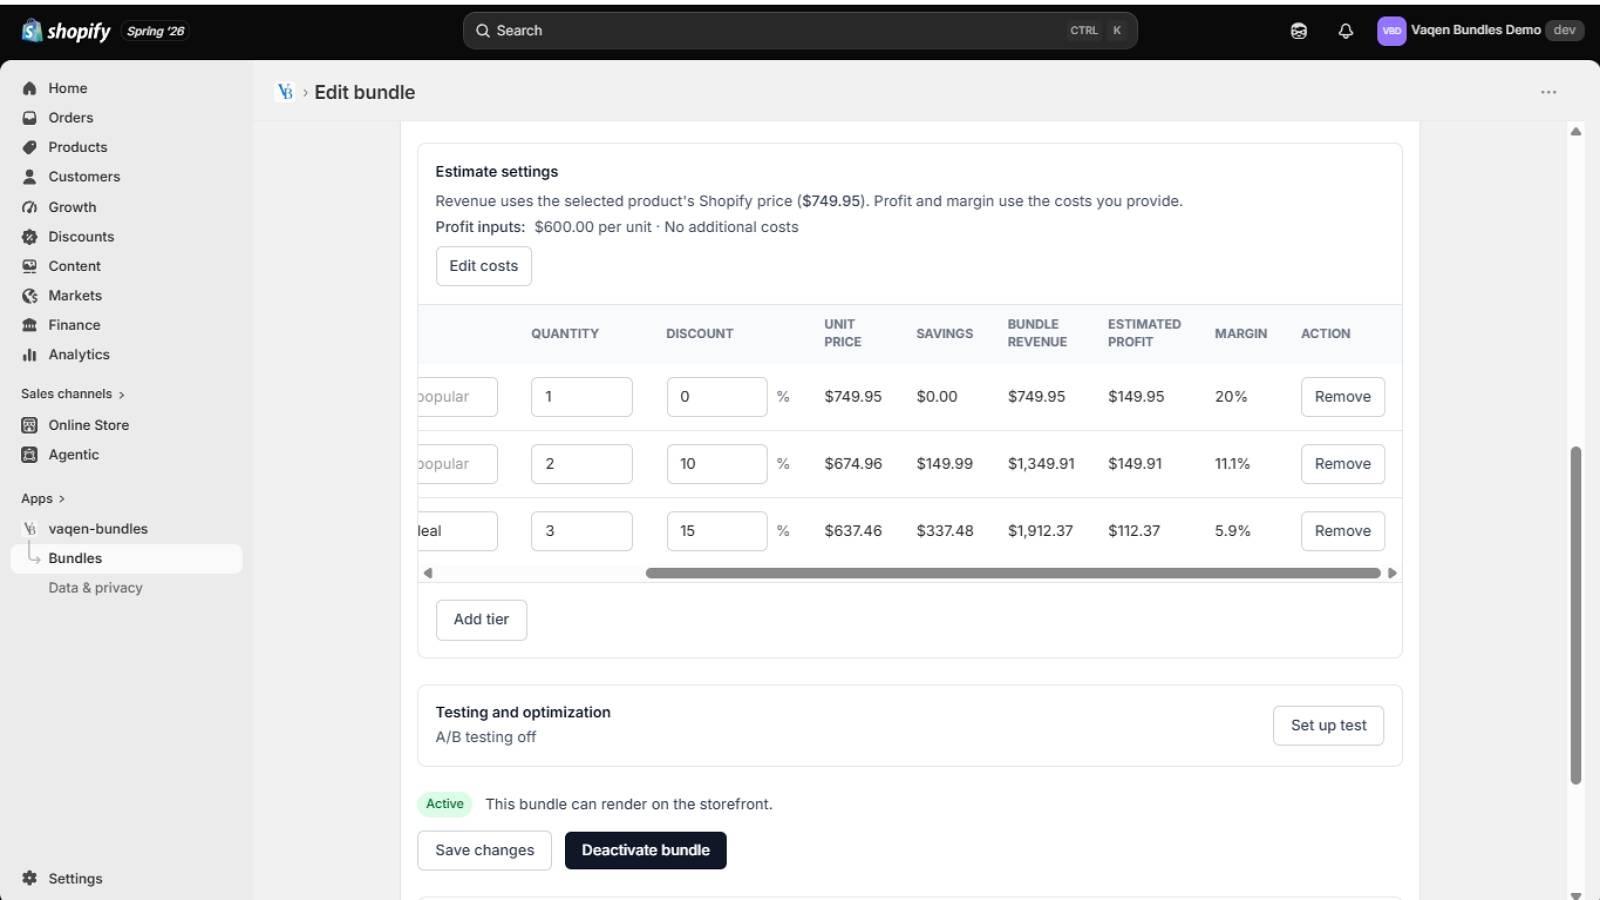This screenshot has width=1600, height=900.
Task: Click the Search bar
Action: click(x=800, y=31)
